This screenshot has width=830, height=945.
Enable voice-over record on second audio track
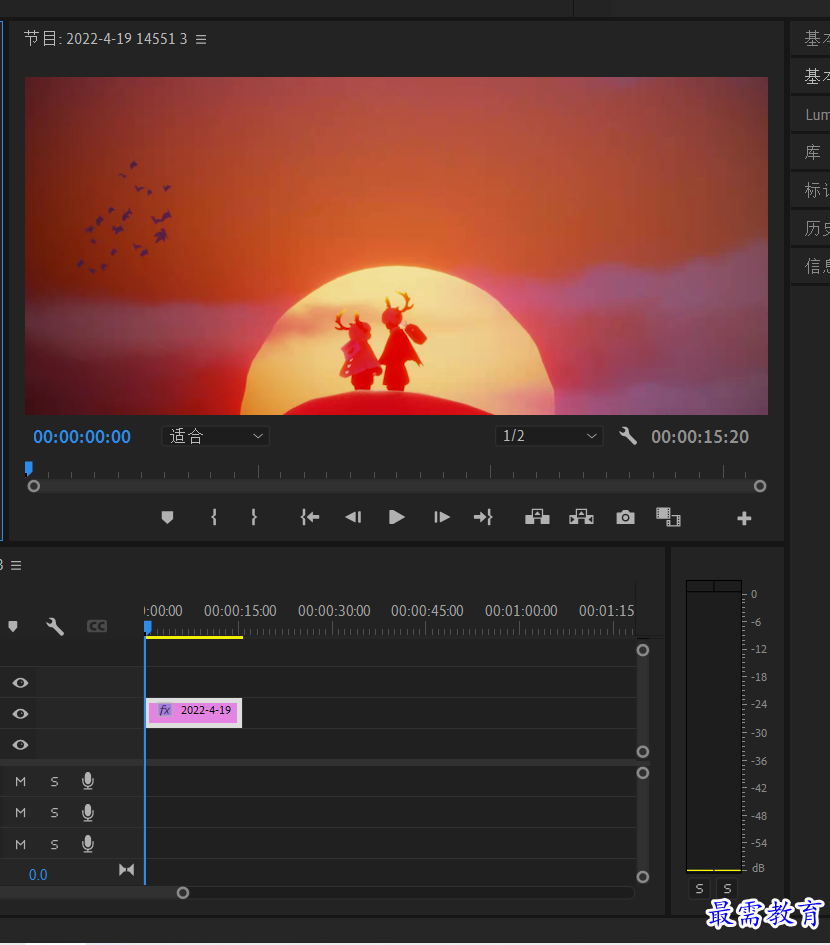point(88,812)
